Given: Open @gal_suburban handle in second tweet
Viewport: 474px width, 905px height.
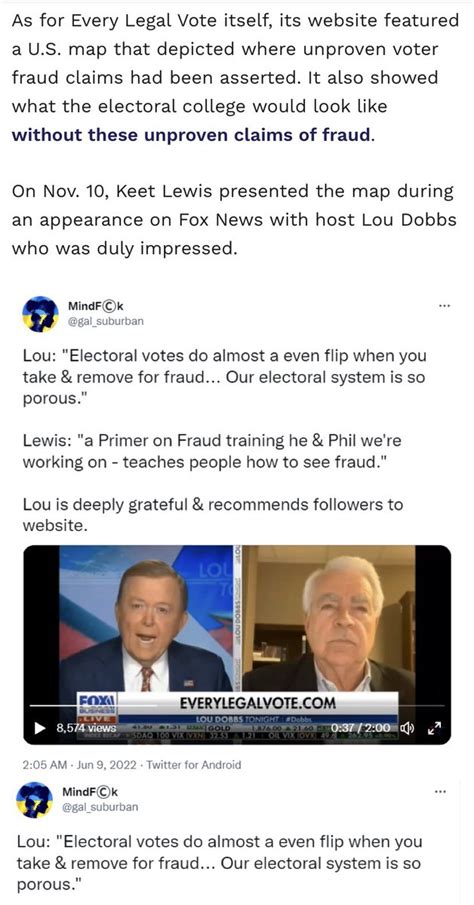Looking at the screenshot, I should [x=103, y=806].
